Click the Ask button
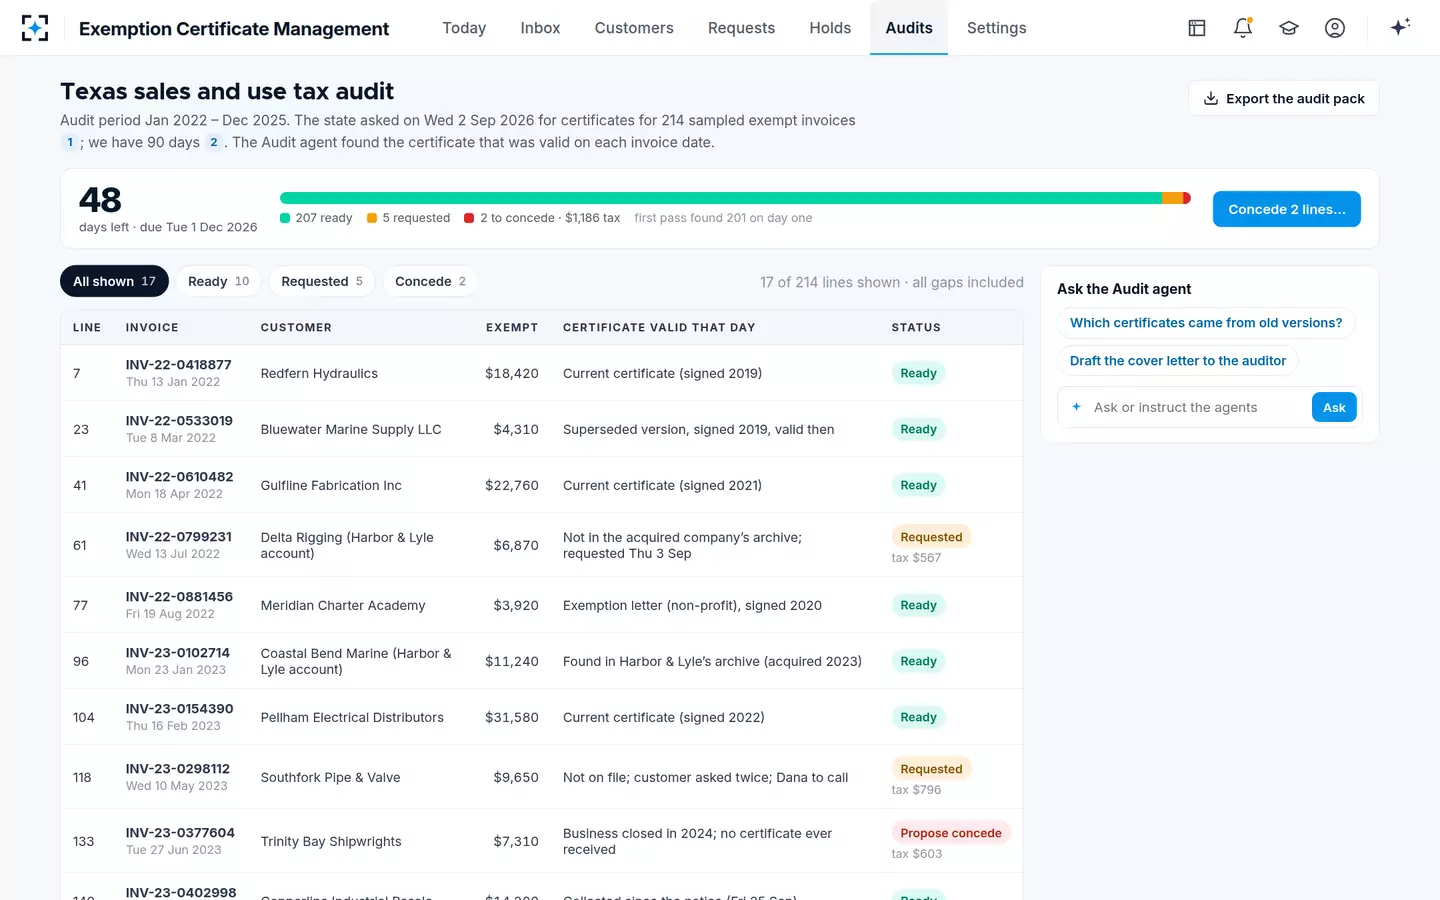Screen dimensions: 1440x900 click(1334, 407)
